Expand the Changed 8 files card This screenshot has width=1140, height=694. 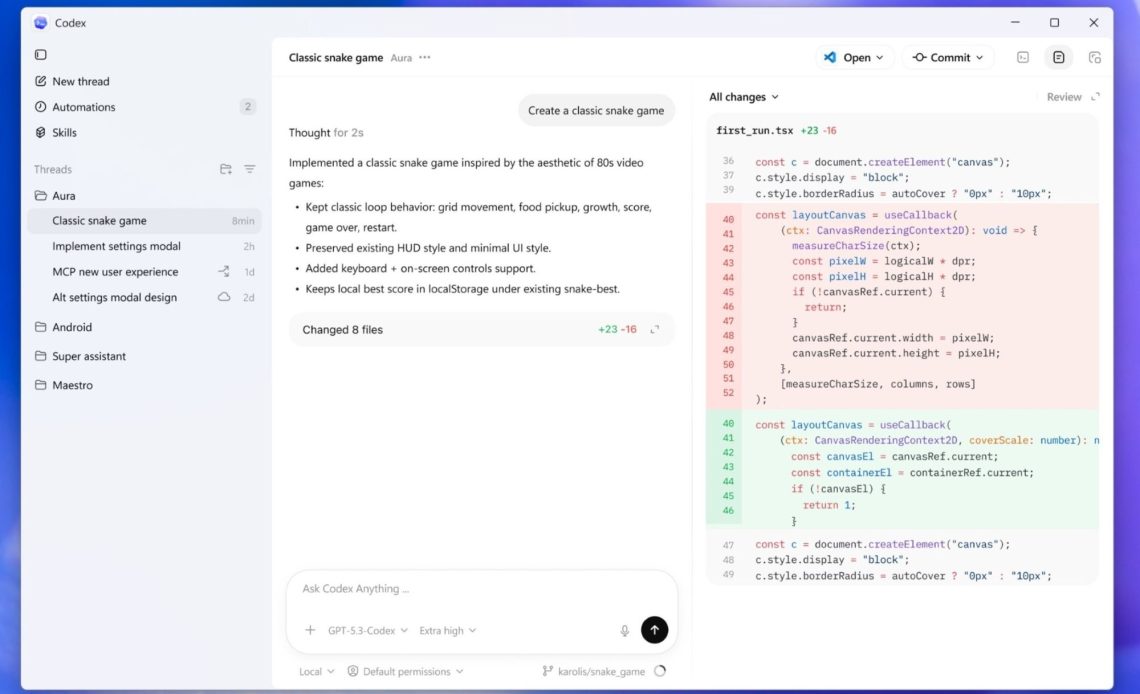(655, 330)
